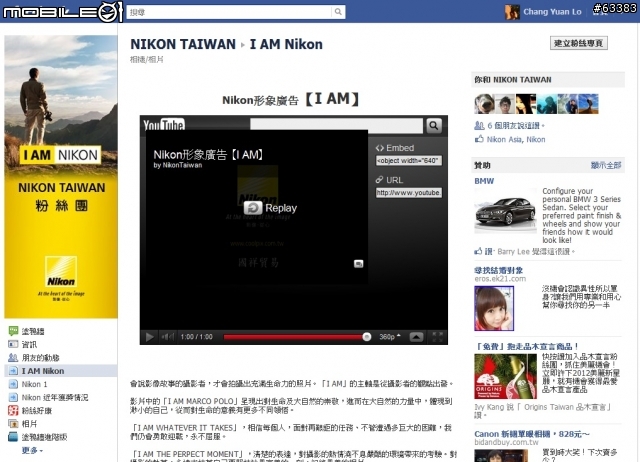Expand the 更多 menu in sidebar

pos(32,450)
